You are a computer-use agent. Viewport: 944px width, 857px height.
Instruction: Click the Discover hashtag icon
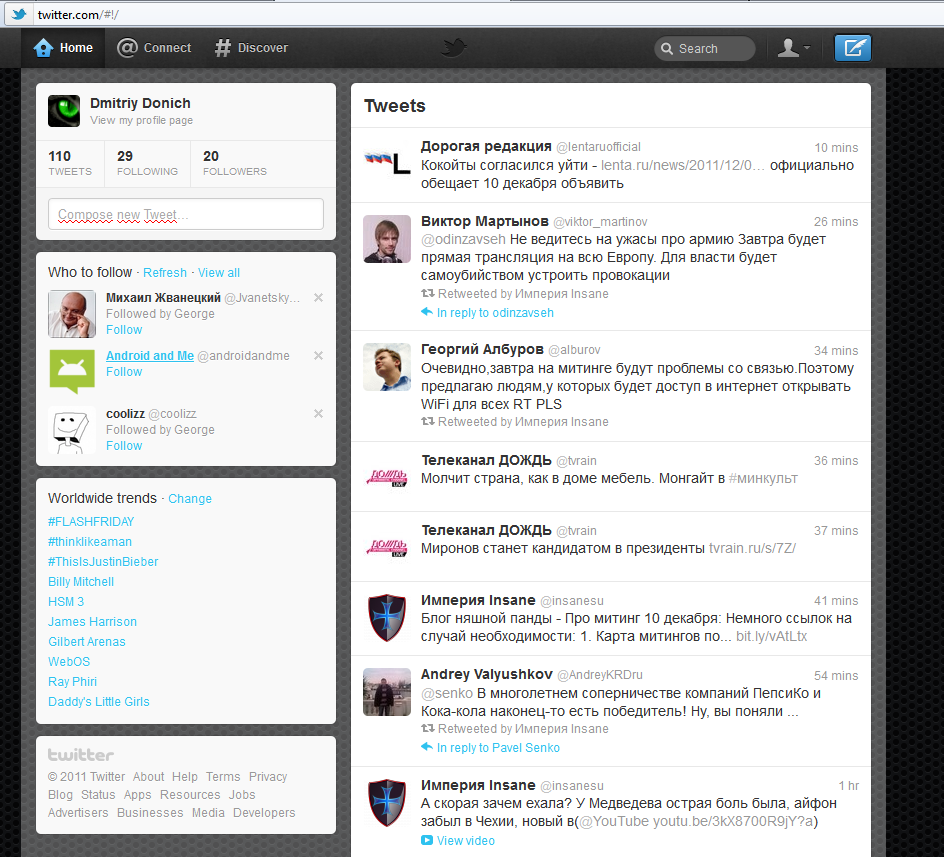[223, 48]
